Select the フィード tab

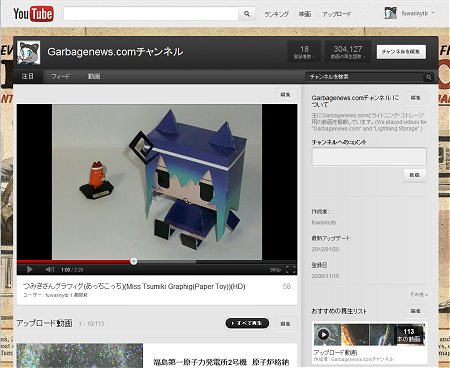click(x=60, y=76)
